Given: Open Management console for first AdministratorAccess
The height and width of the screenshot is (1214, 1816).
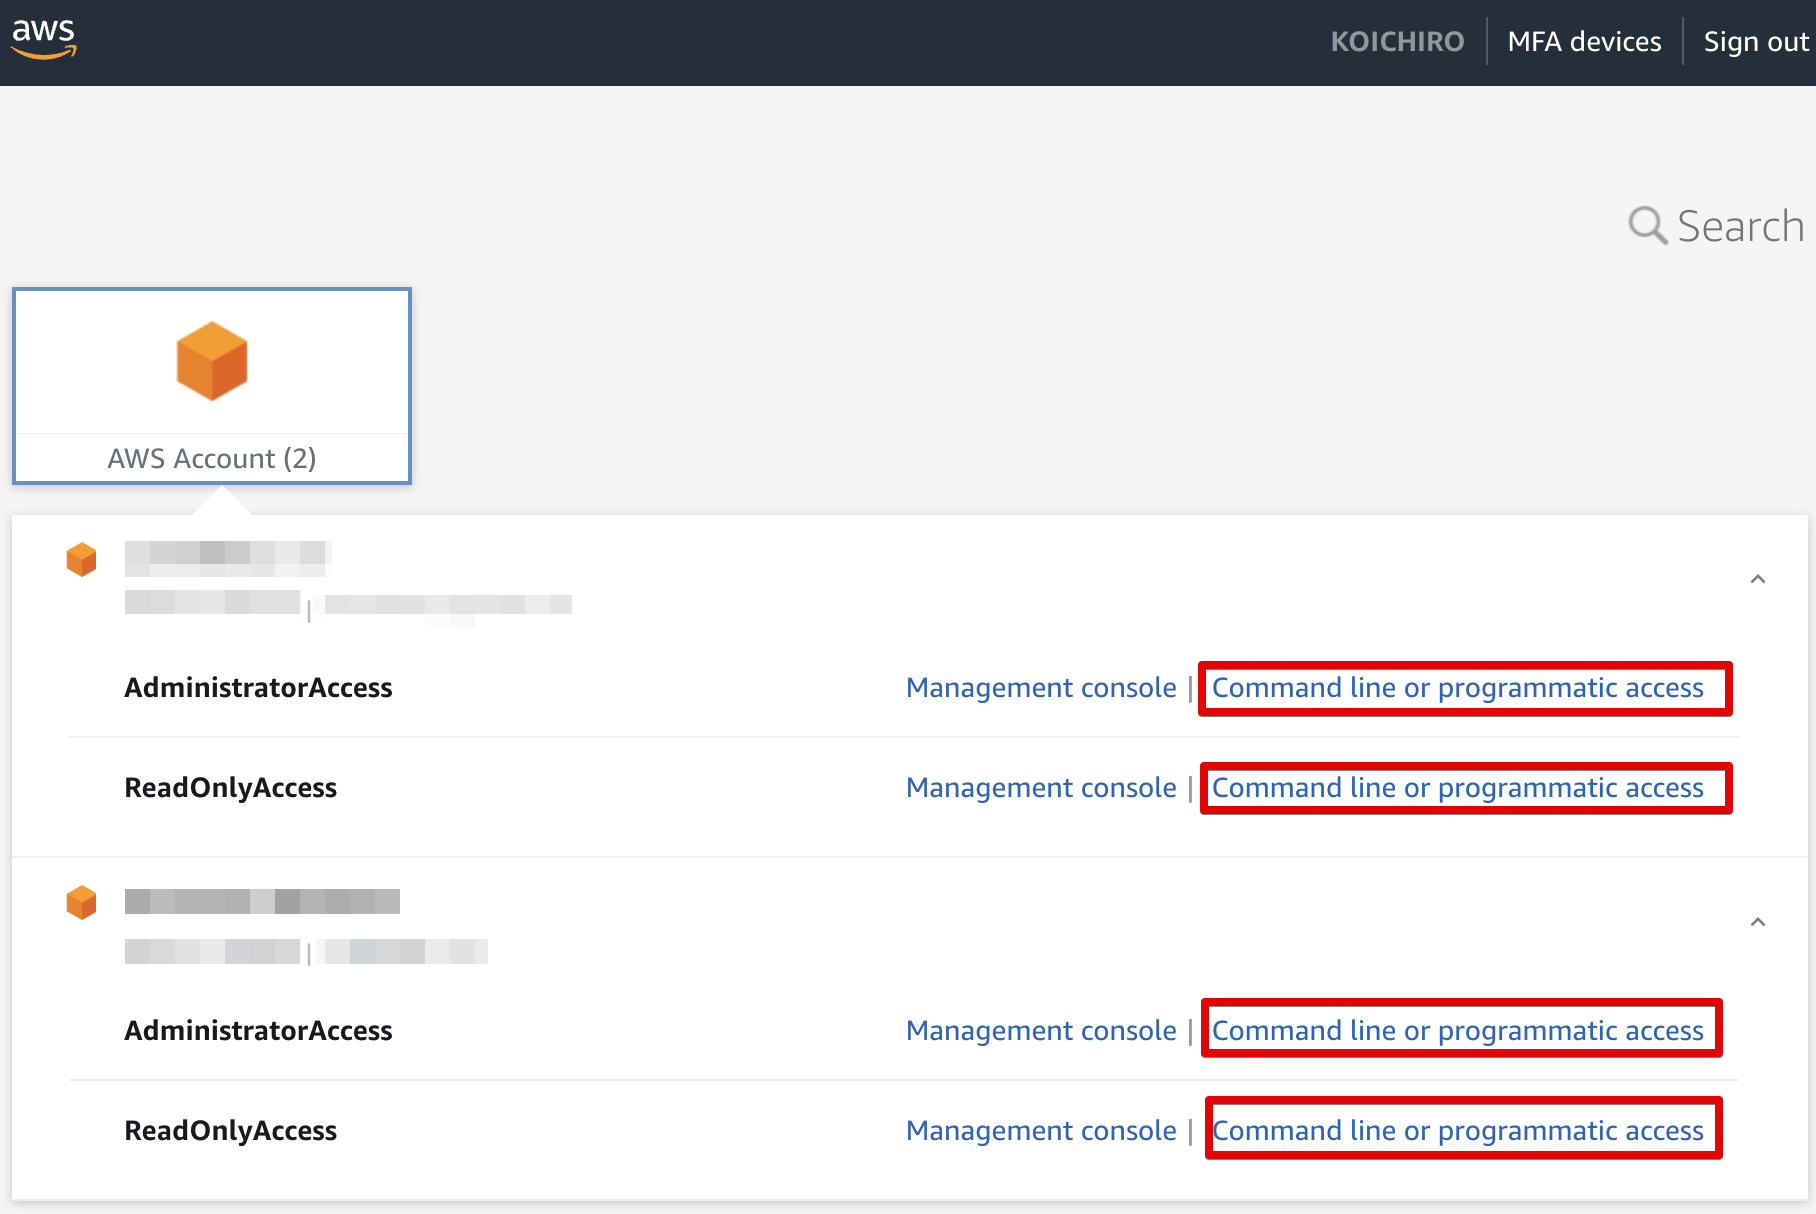Looking at the screenshot, I should (x=1041, y=688).
